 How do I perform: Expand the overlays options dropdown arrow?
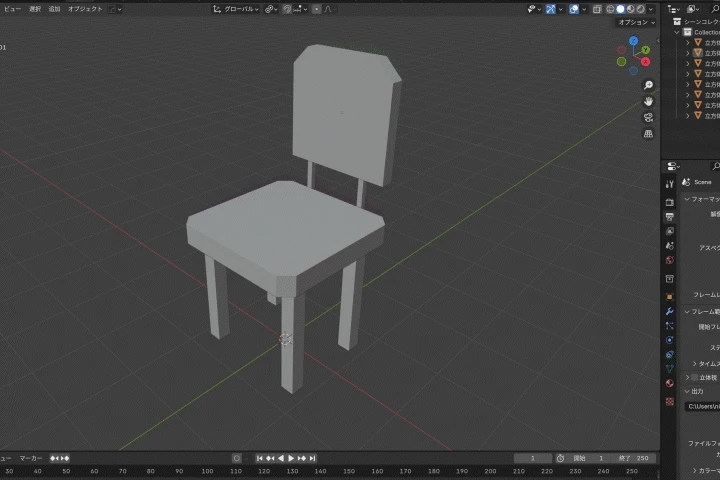point(584,9)
